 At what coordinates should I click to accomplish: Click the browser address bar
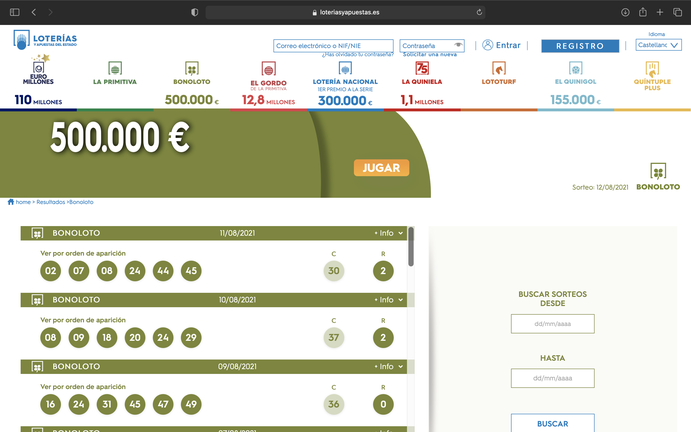coord(345,12)
